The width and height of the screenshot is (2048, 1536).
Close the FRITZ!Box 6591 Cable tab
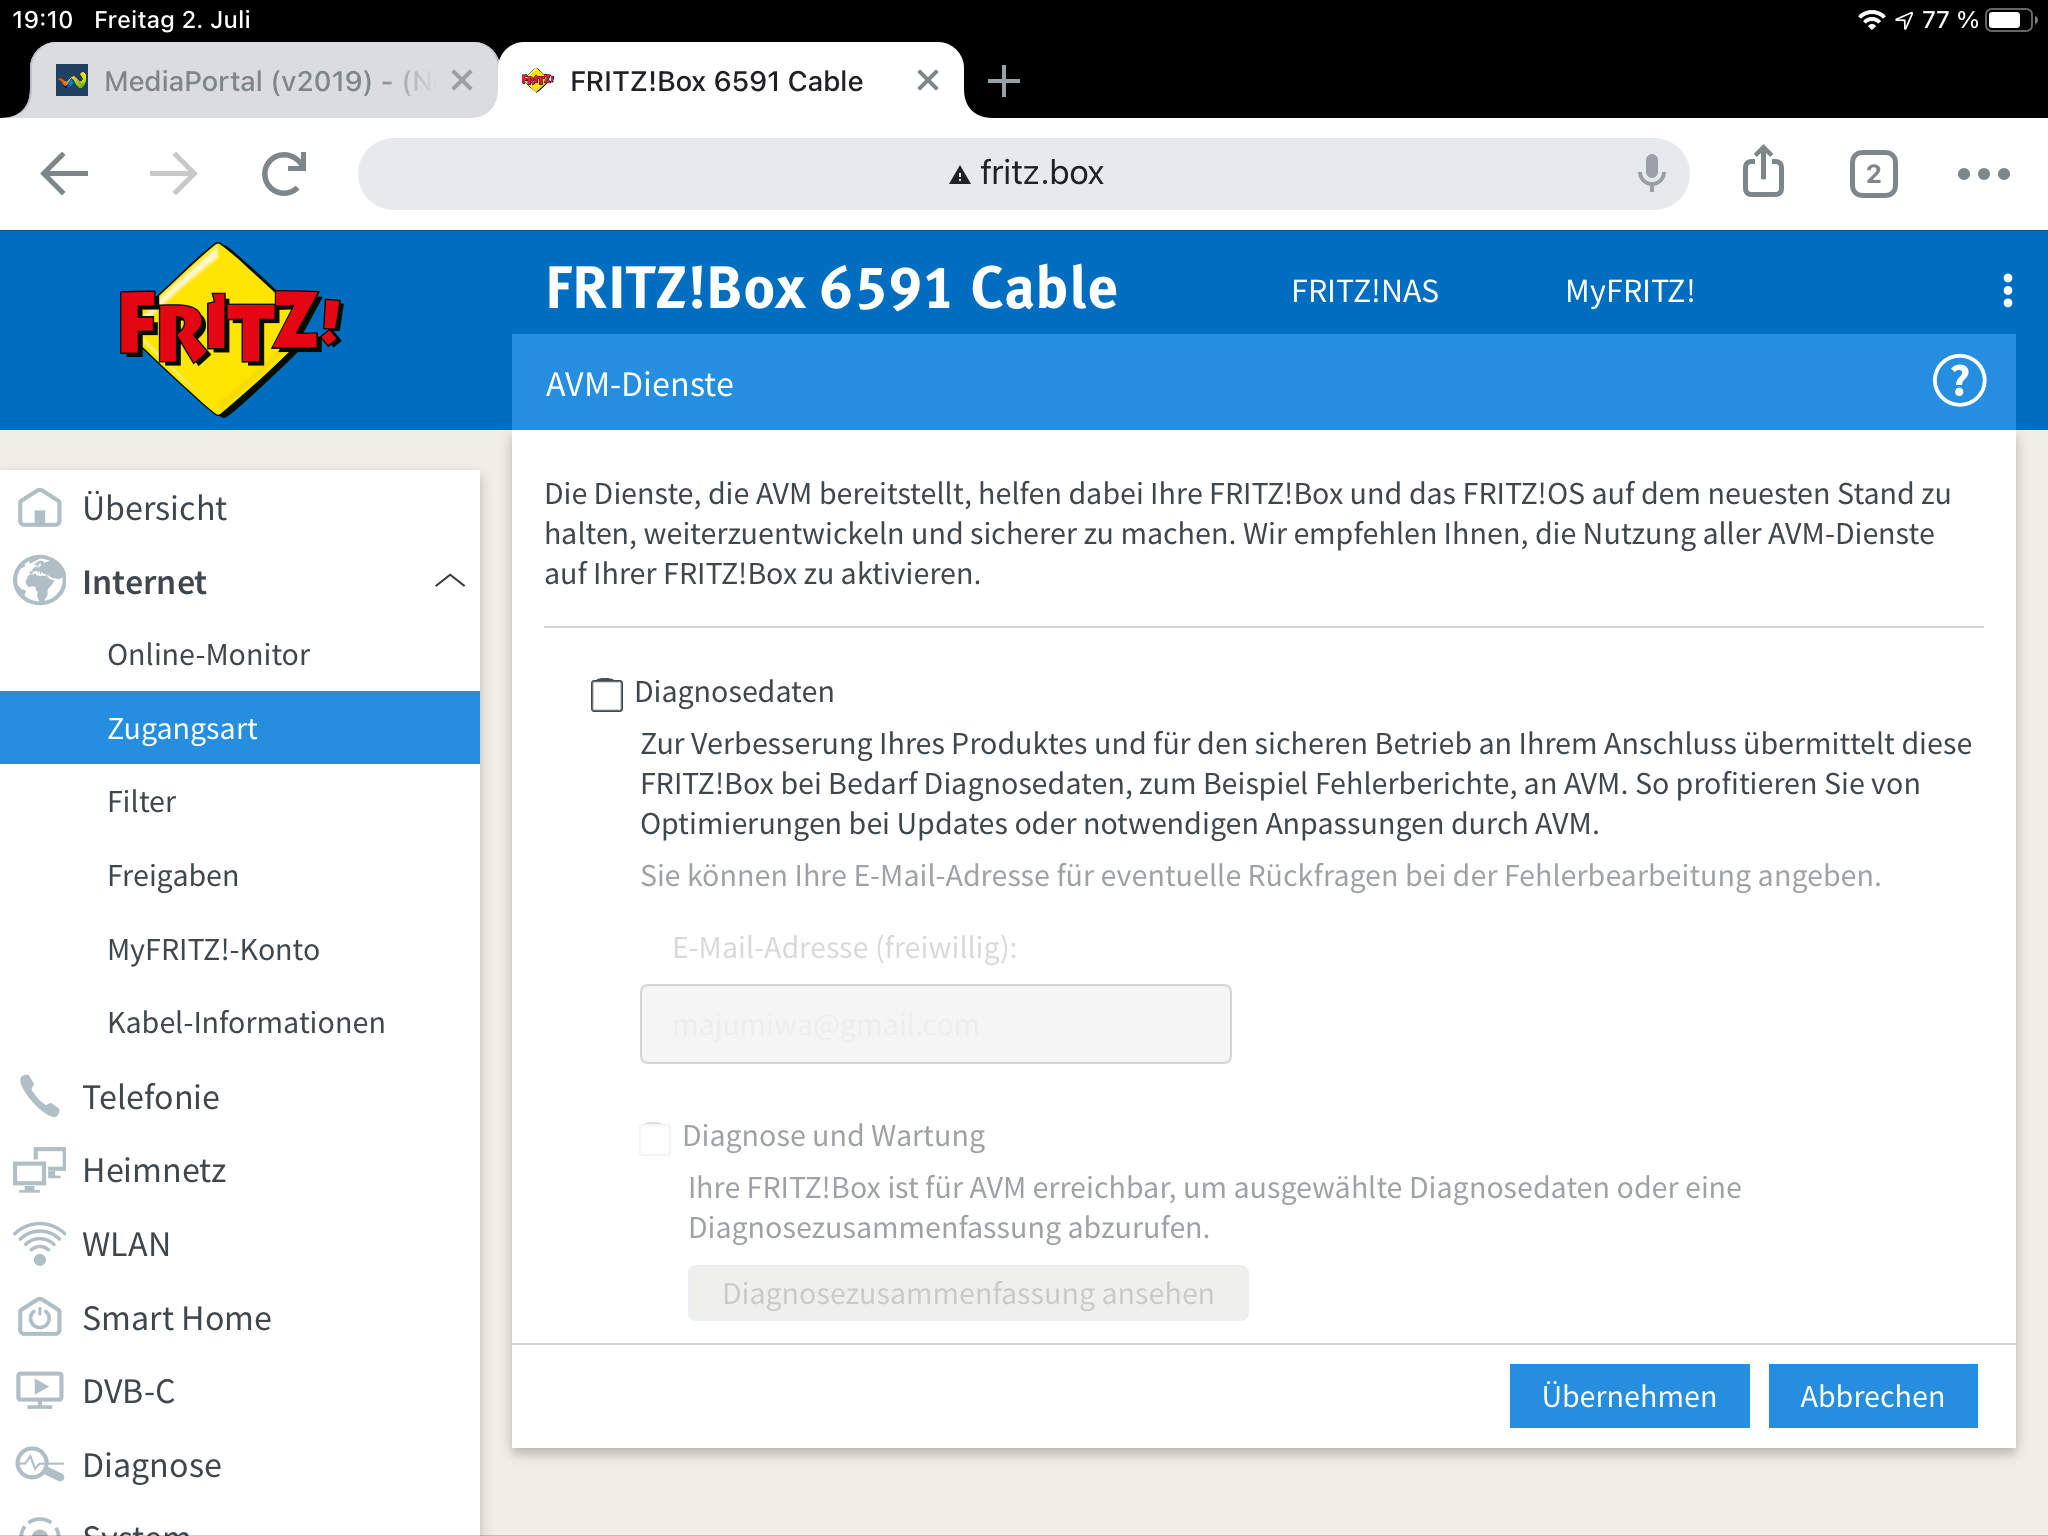[928, 81]
